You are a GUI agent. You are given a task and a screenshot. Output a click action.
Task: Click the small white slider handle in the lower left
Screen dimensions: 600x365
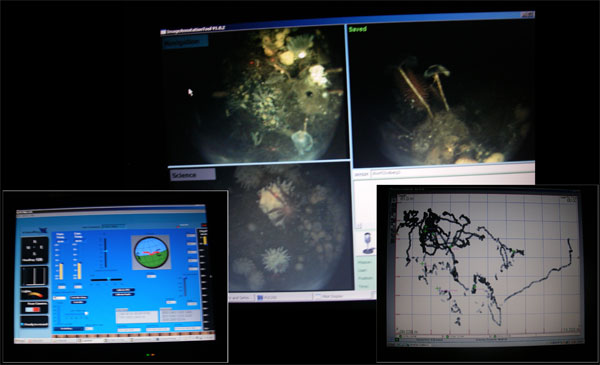pyautogui.click(x=86, y=313)
